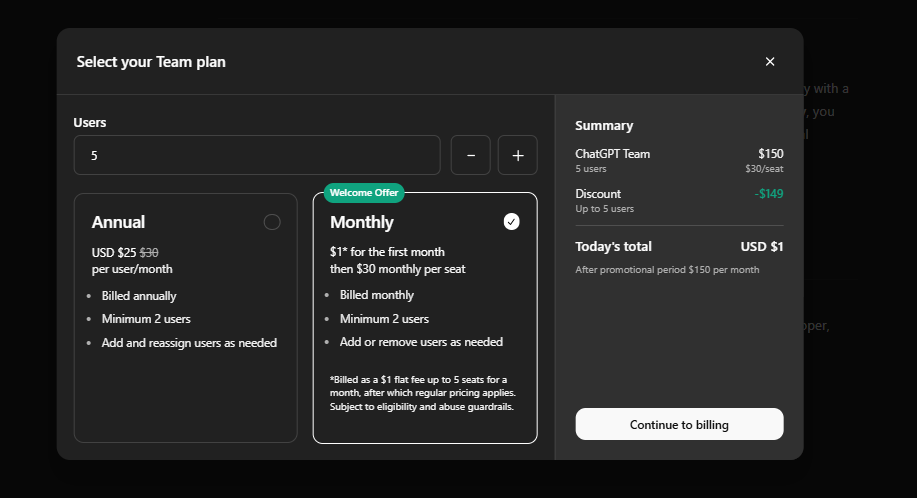Select the Monthly plan checked radio
The width and height of the screenshot is (917, 498).
click(x=512, y=222)
